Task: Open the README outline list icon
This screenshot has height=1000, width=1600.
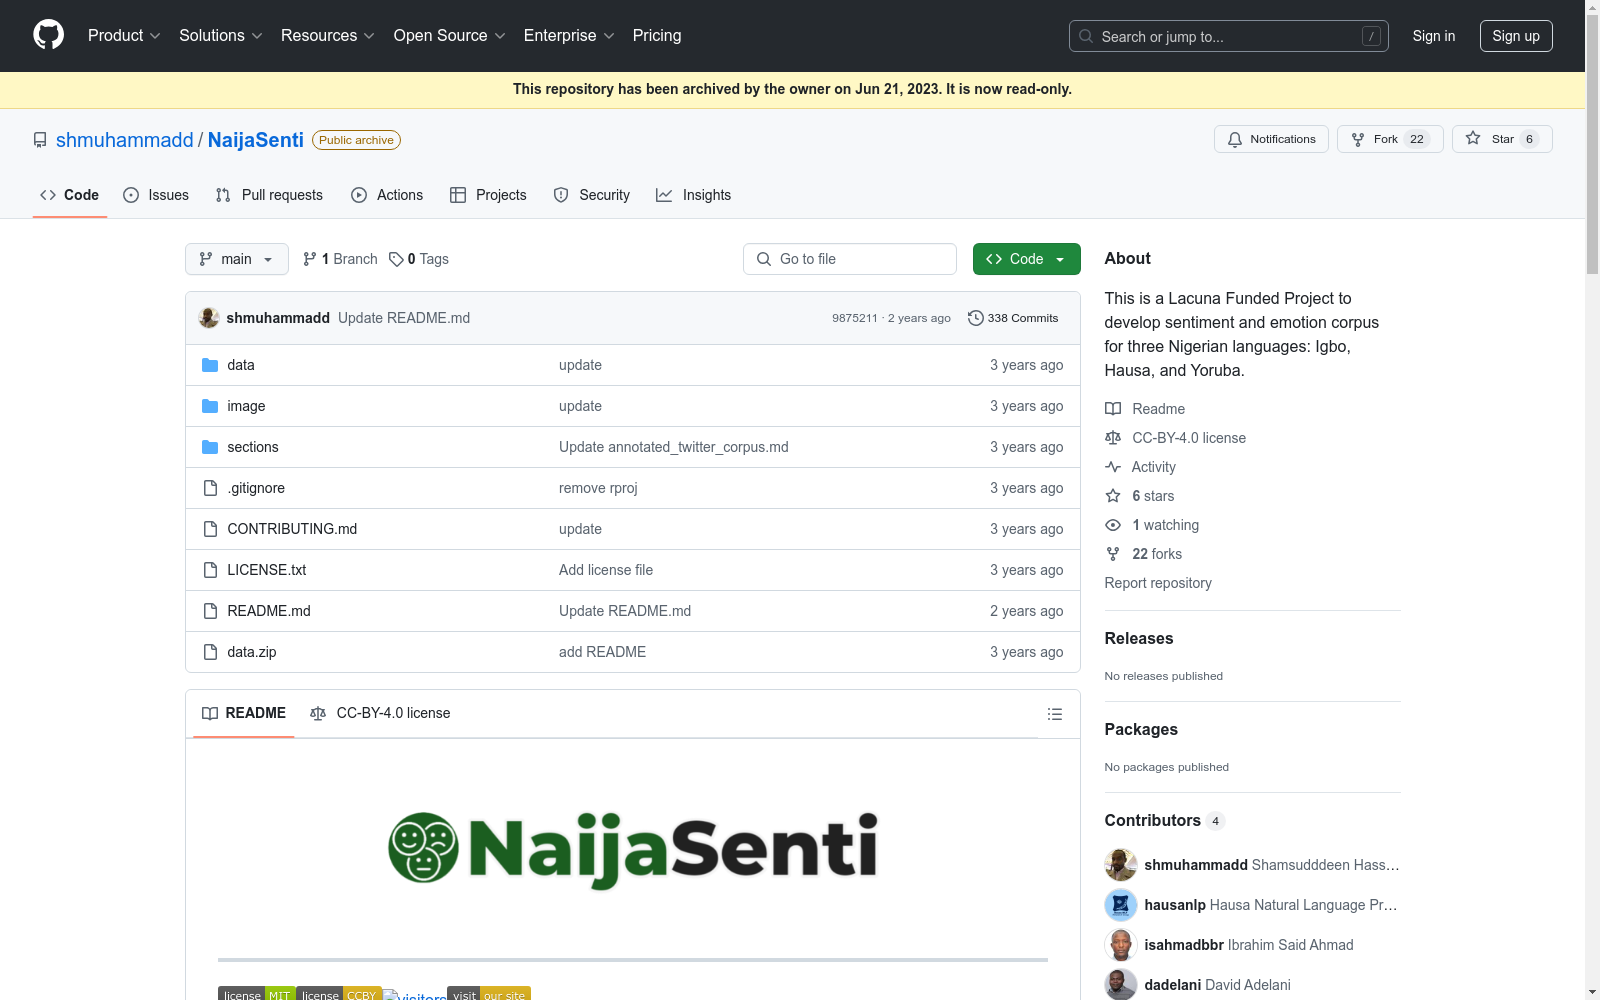Action: click(x=1054, y=714)
